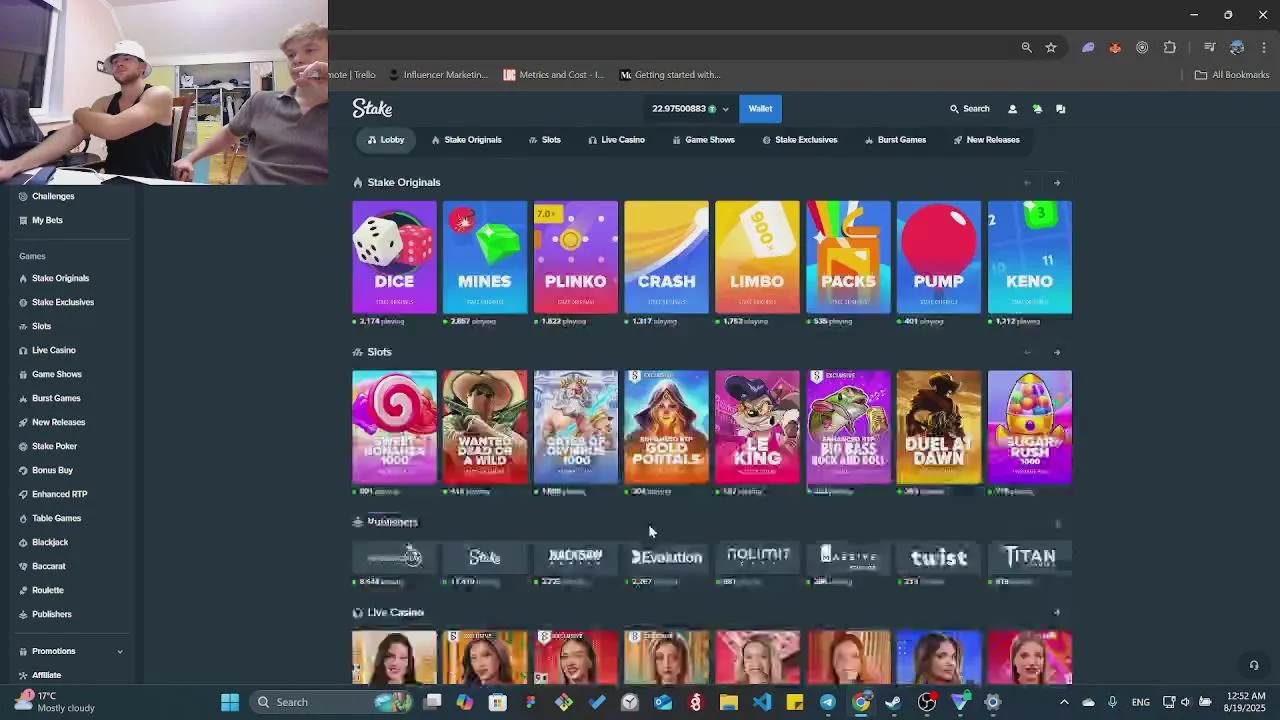Open the Sugar Rush 1000 slot

(x=1030, y=427)
